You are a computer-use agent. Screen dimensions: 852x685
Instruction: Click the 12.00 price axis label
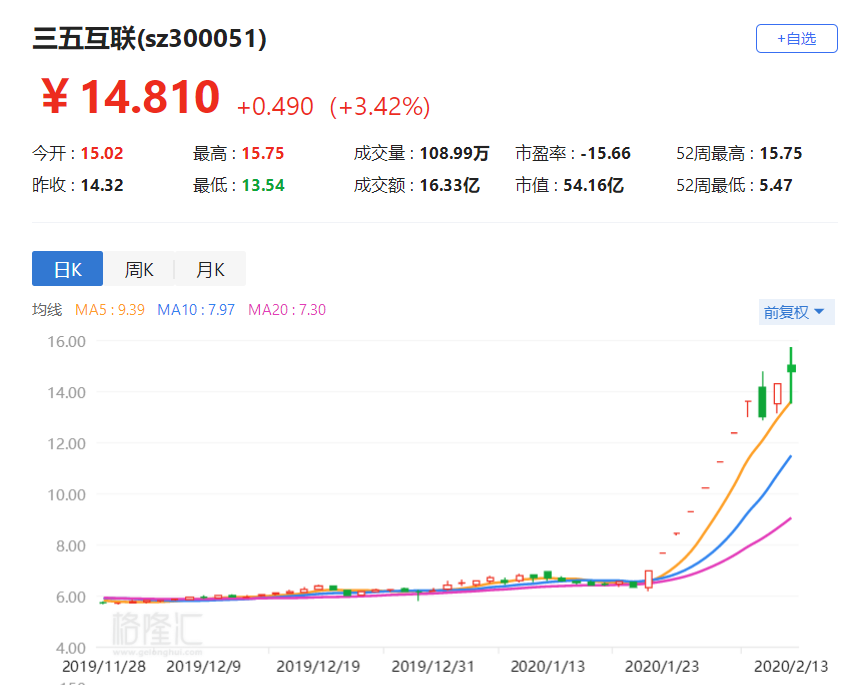66,444
